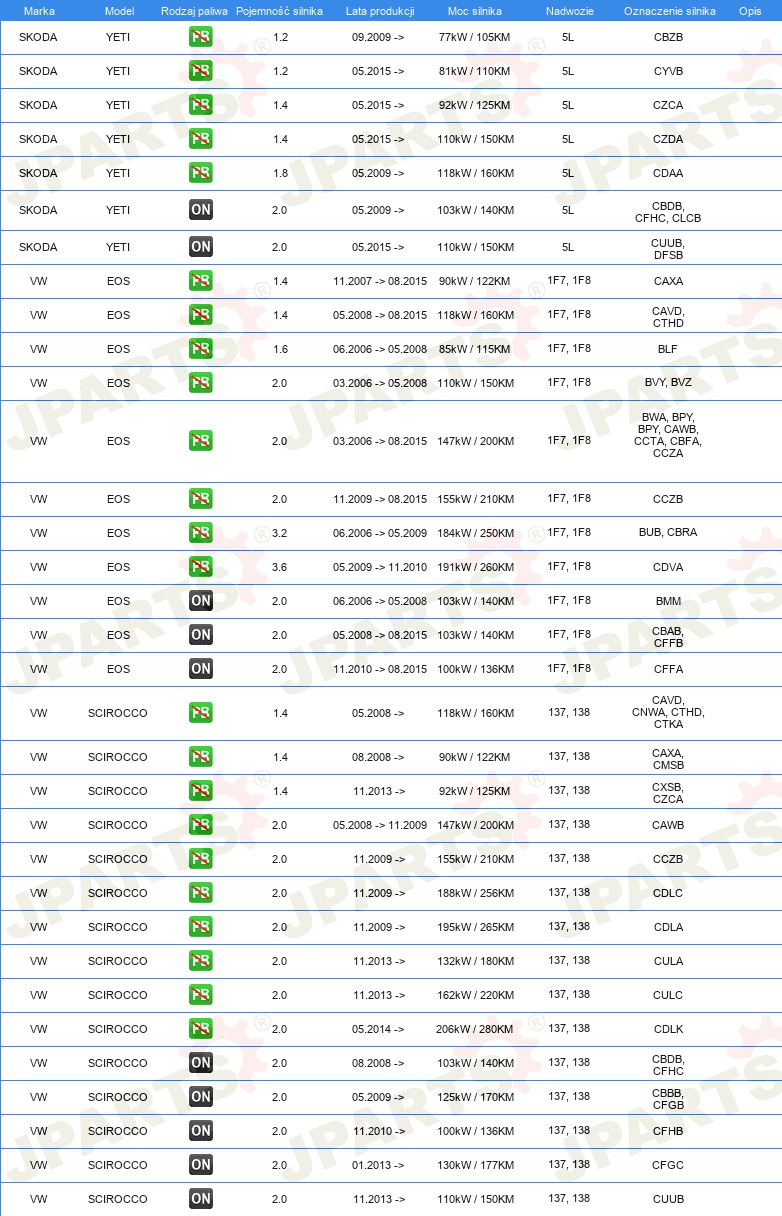This screenshot has width=782, height=1216.
Task: Click petrol fuel icon in Yeti CDAA row
Action: (201, 173)
